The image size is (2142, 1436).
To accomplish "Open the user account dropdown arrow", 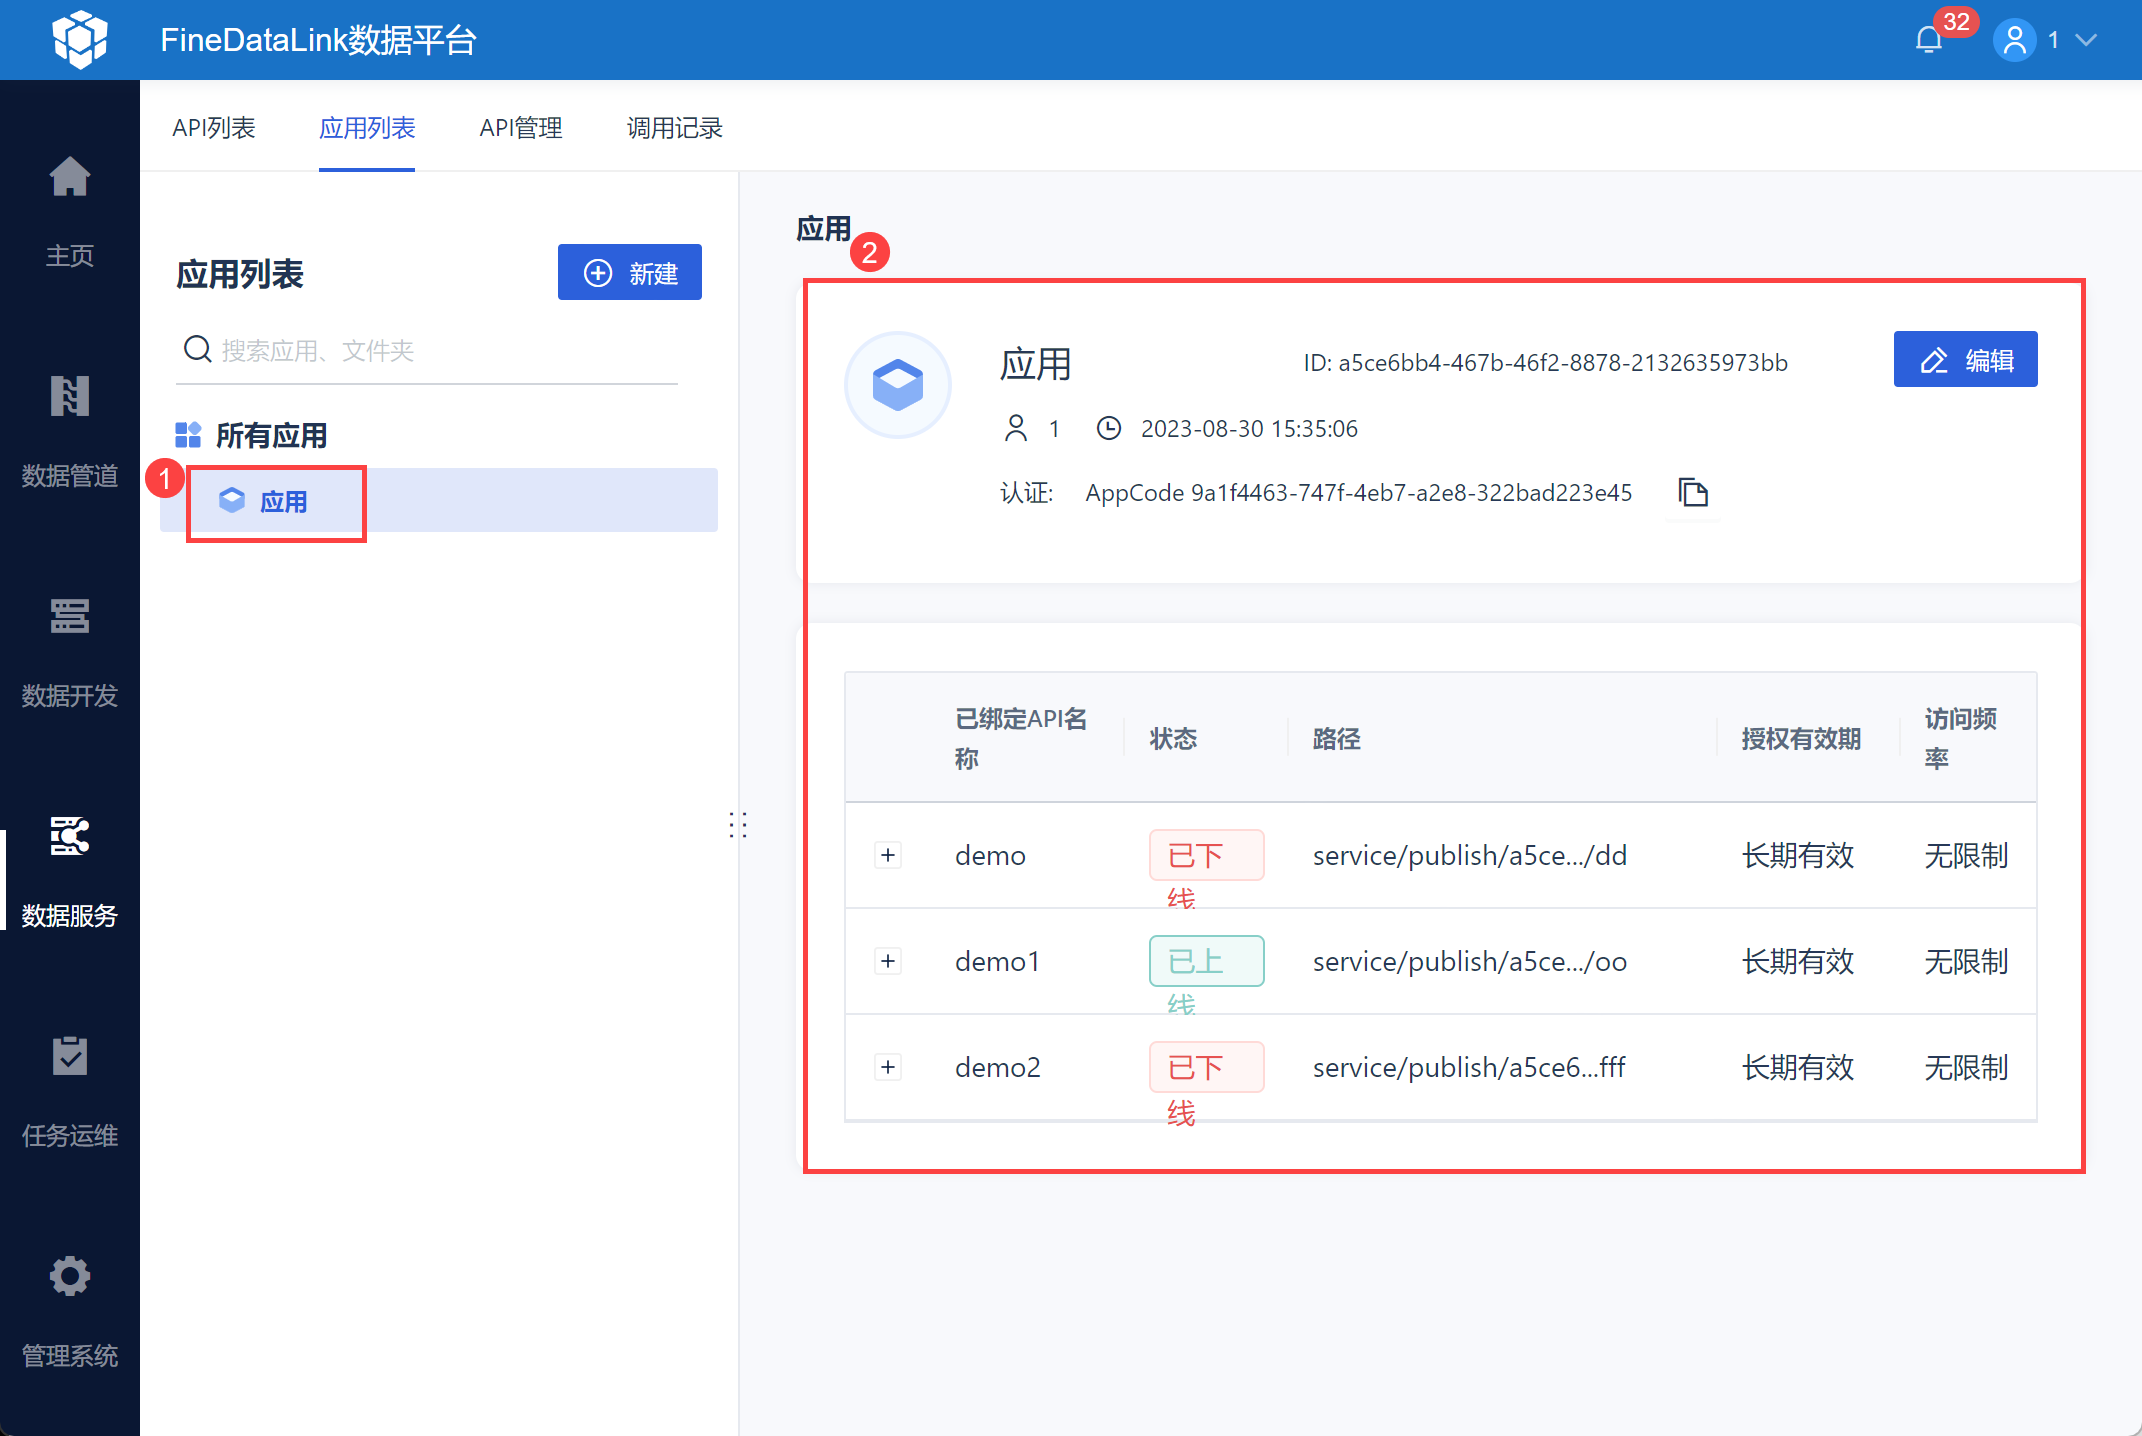I will point(2086,40).
